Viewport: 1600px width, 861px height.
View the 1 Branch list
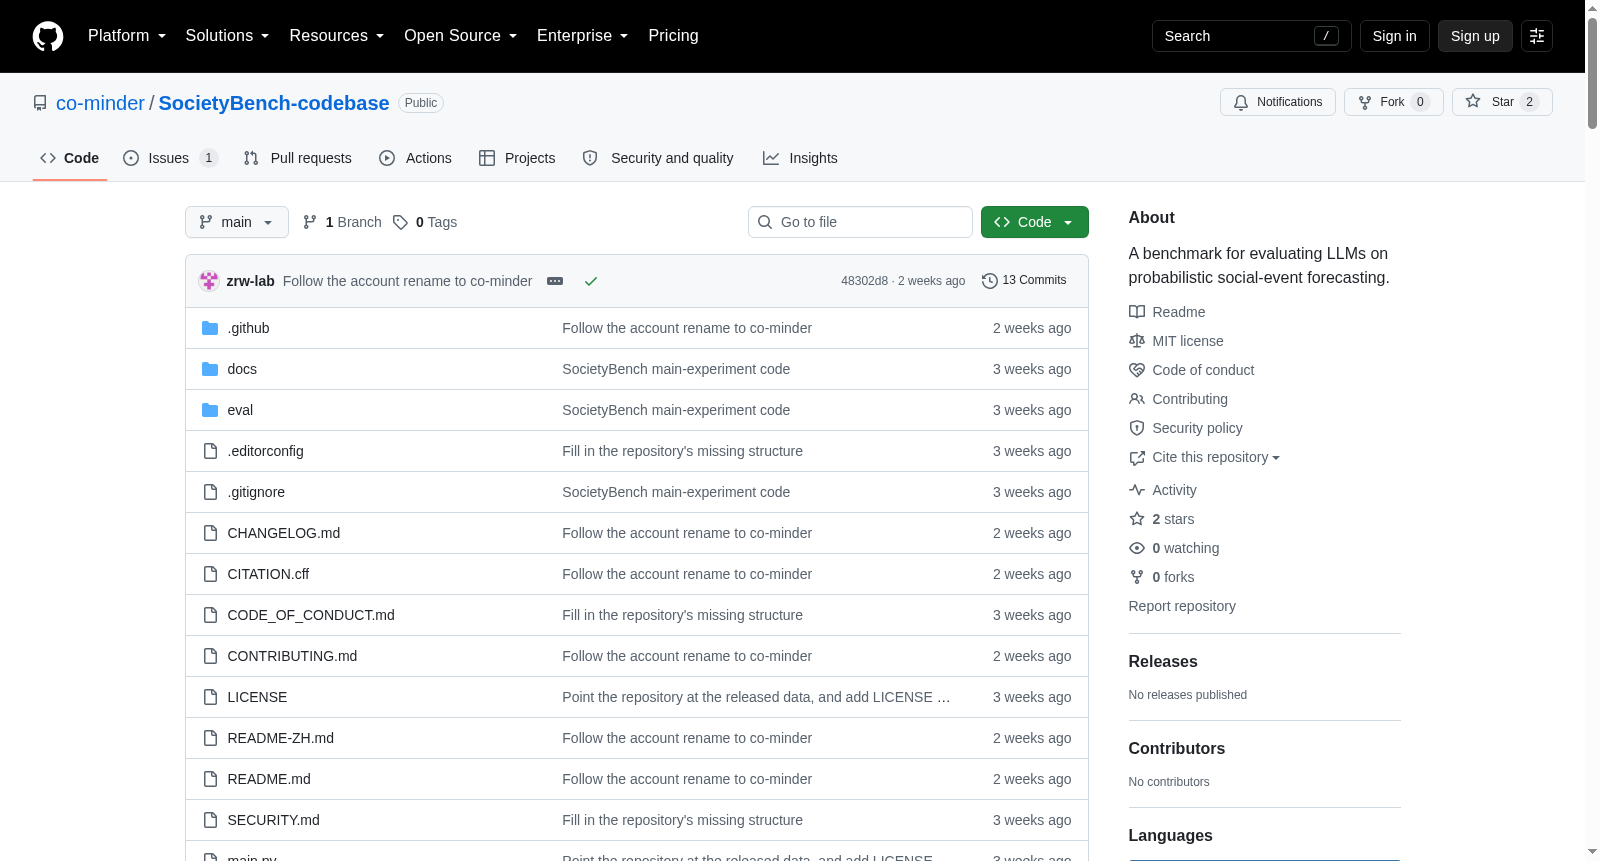click(x=342, y=222)
